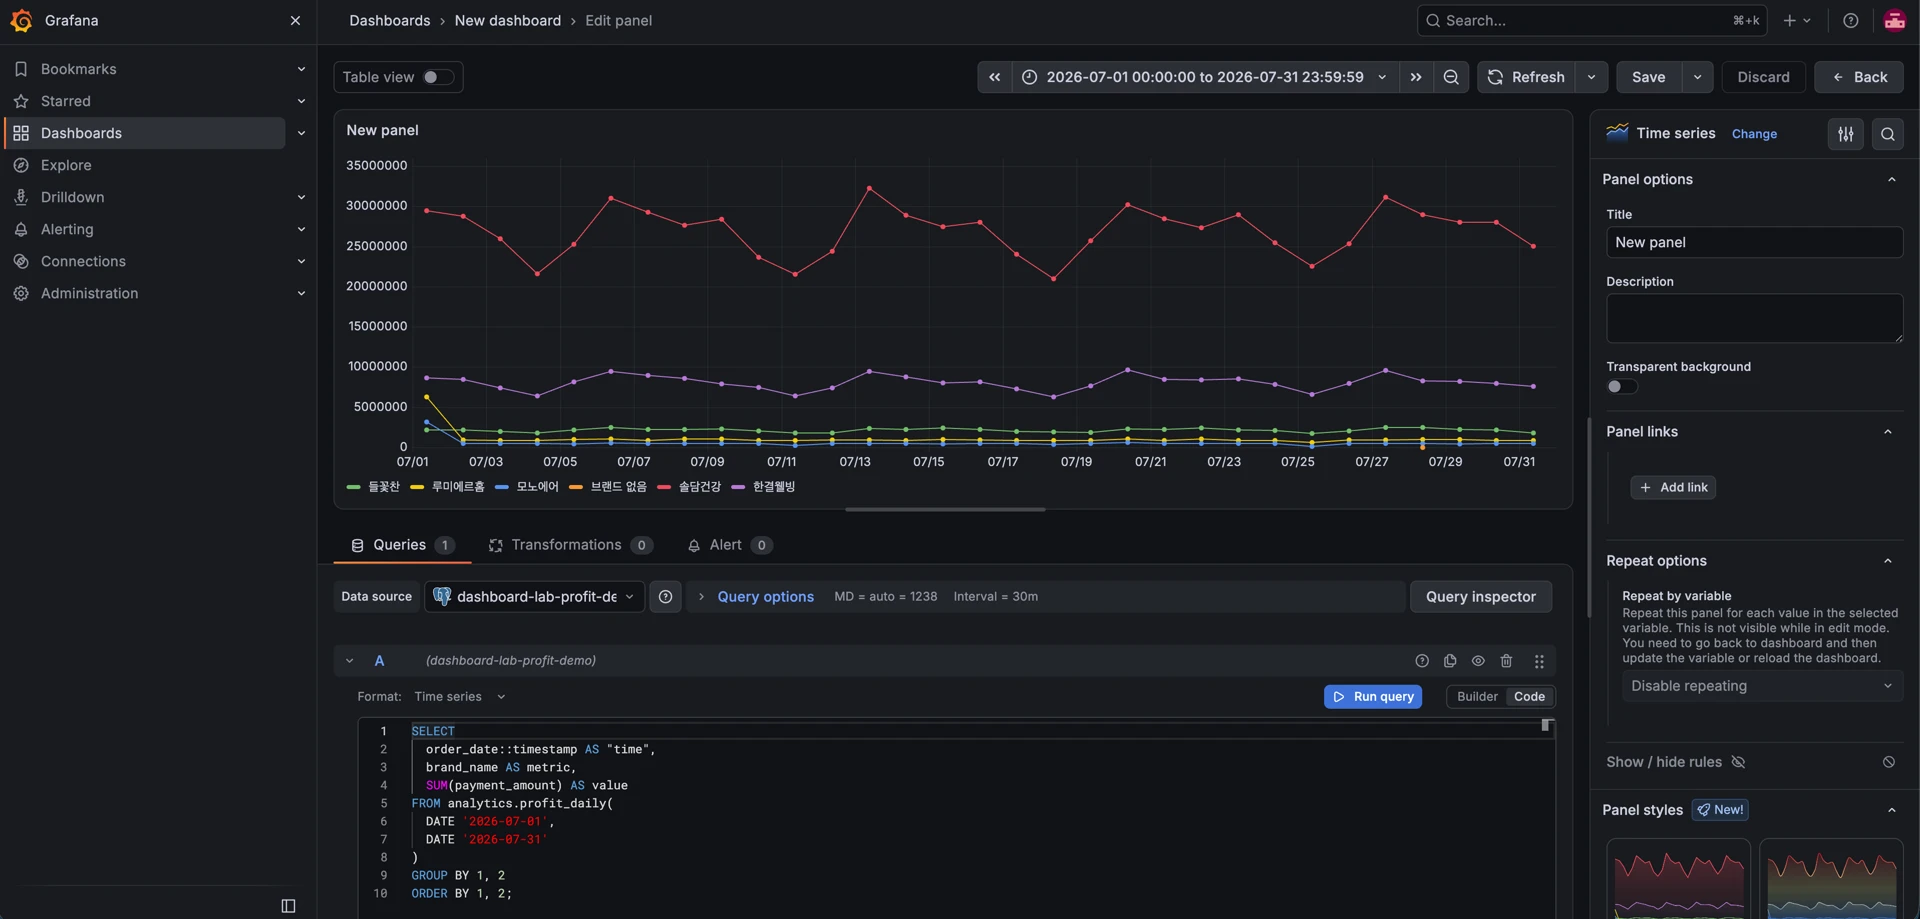Image resolution: width=1920 pixels, height=919 pixels.
Task: Collapse the Panel options section
Action: point(1892,180)
